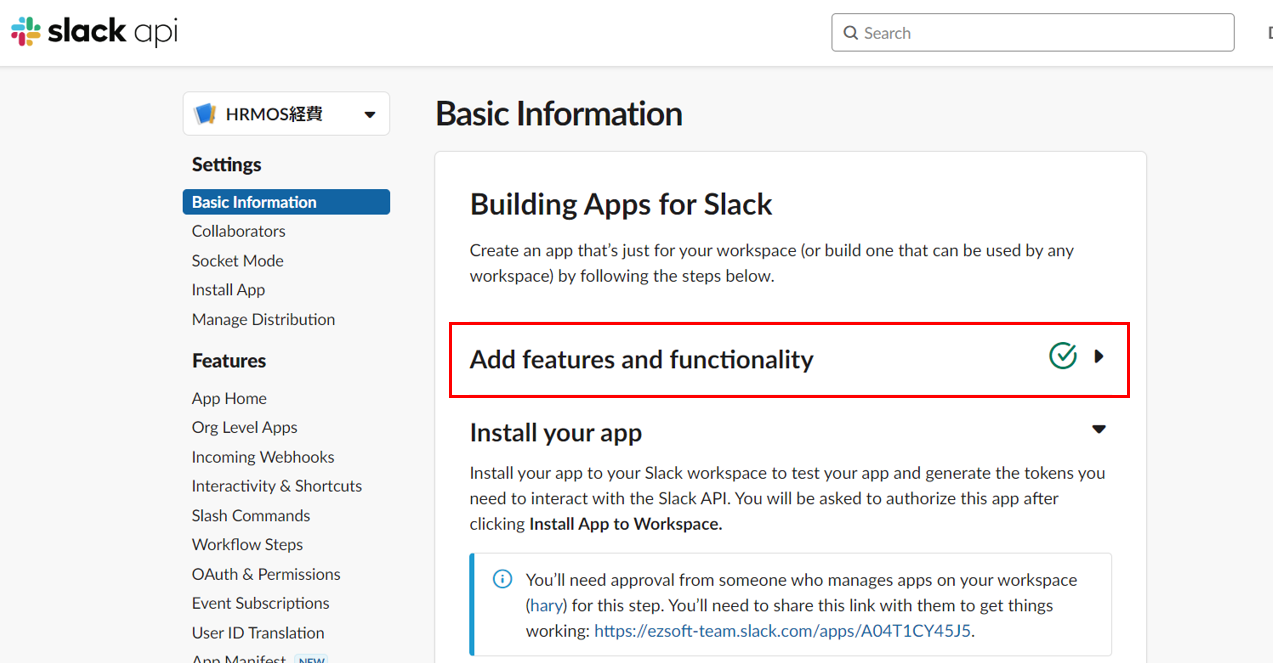Open App Home feature page

coord(229,398)
